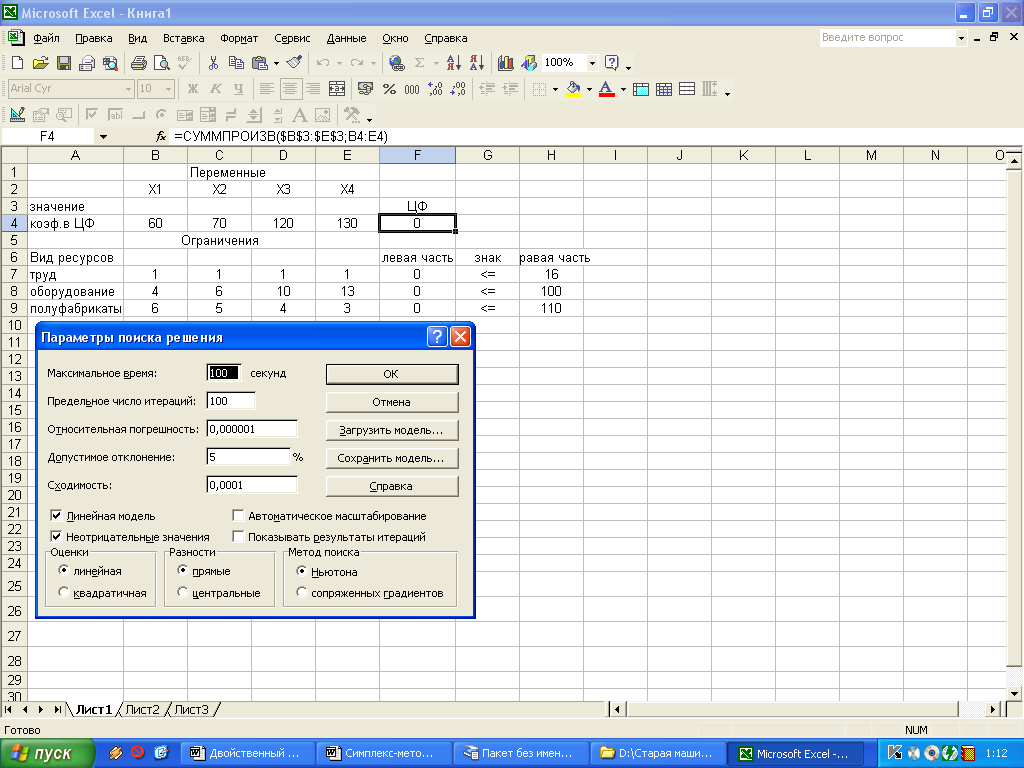
Task: Click the Currency format icon
Action: click(x=366, y=89)
